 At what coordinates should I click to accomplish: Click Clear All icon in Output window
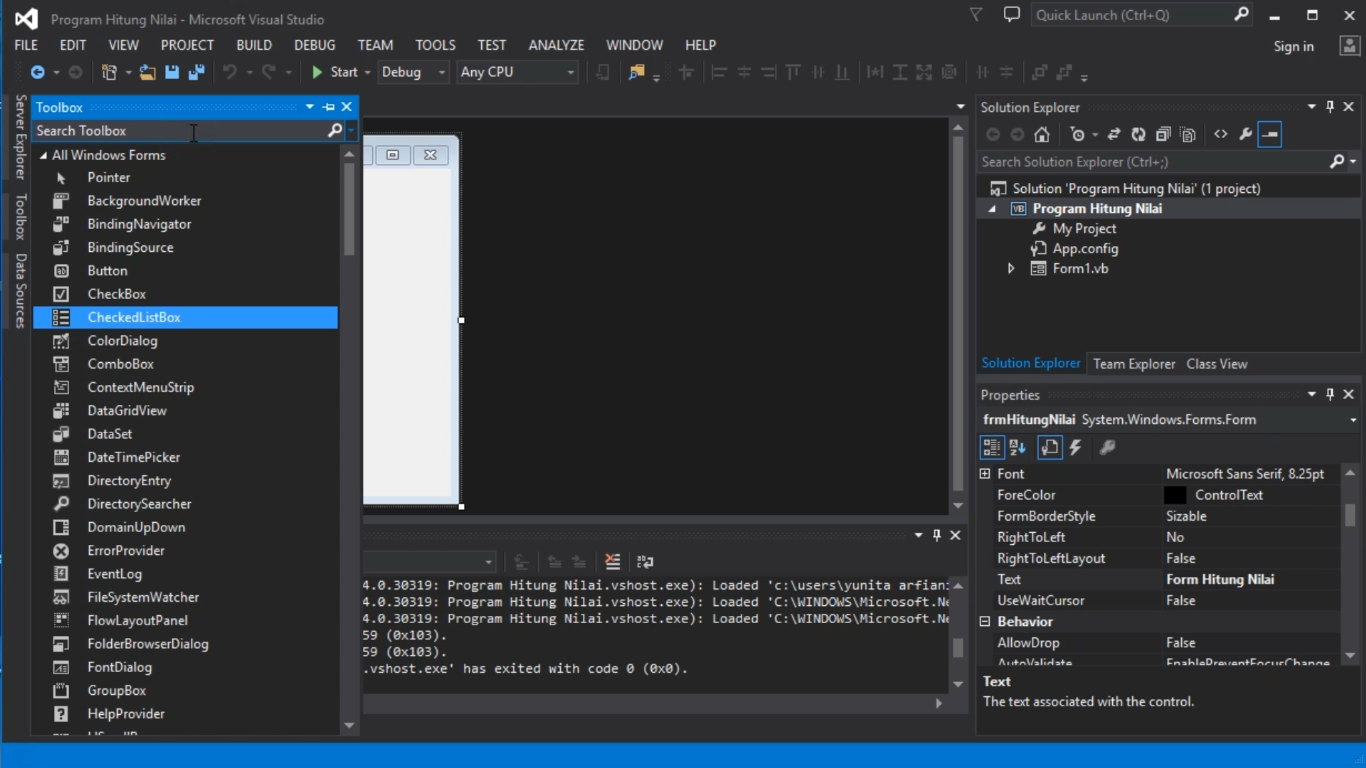coord(613,562)
